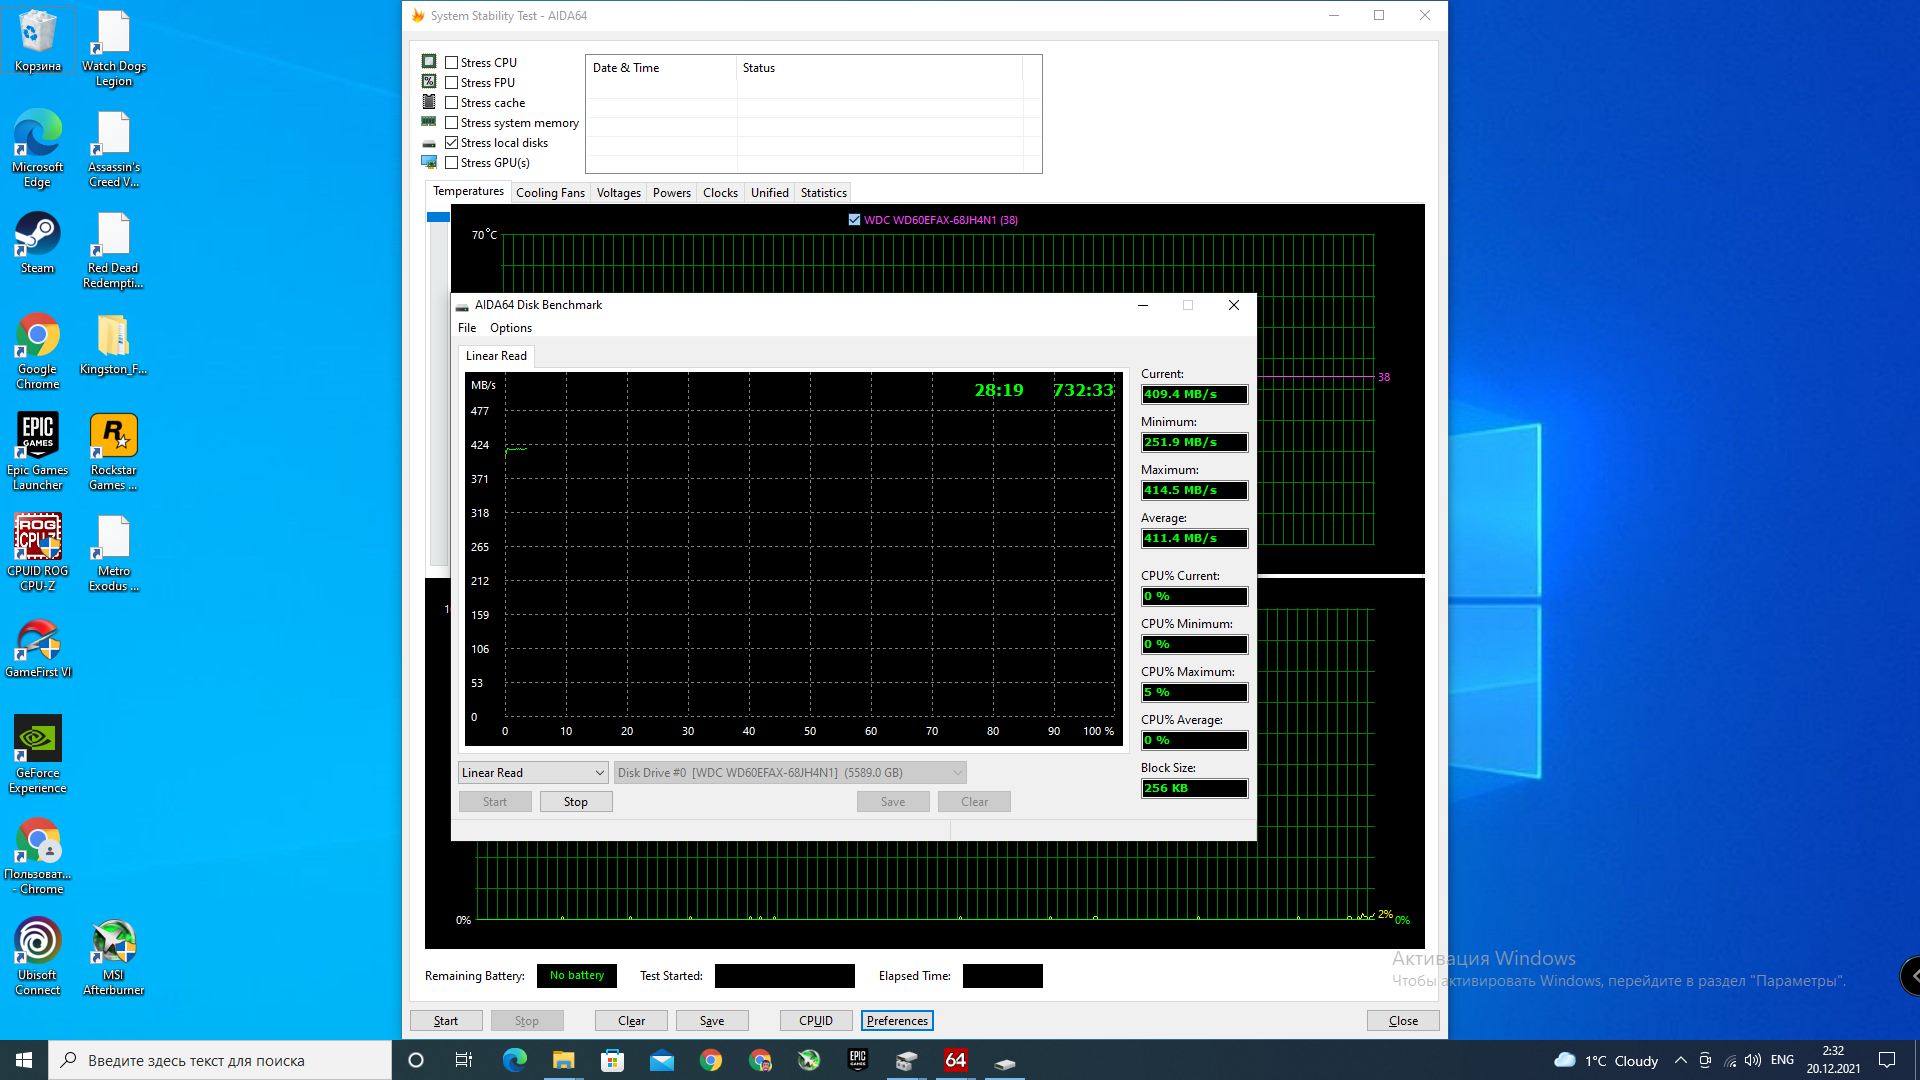Click the Preferences button
The height and width of the screenshot is (1080, 1920).
point(897,1021)
